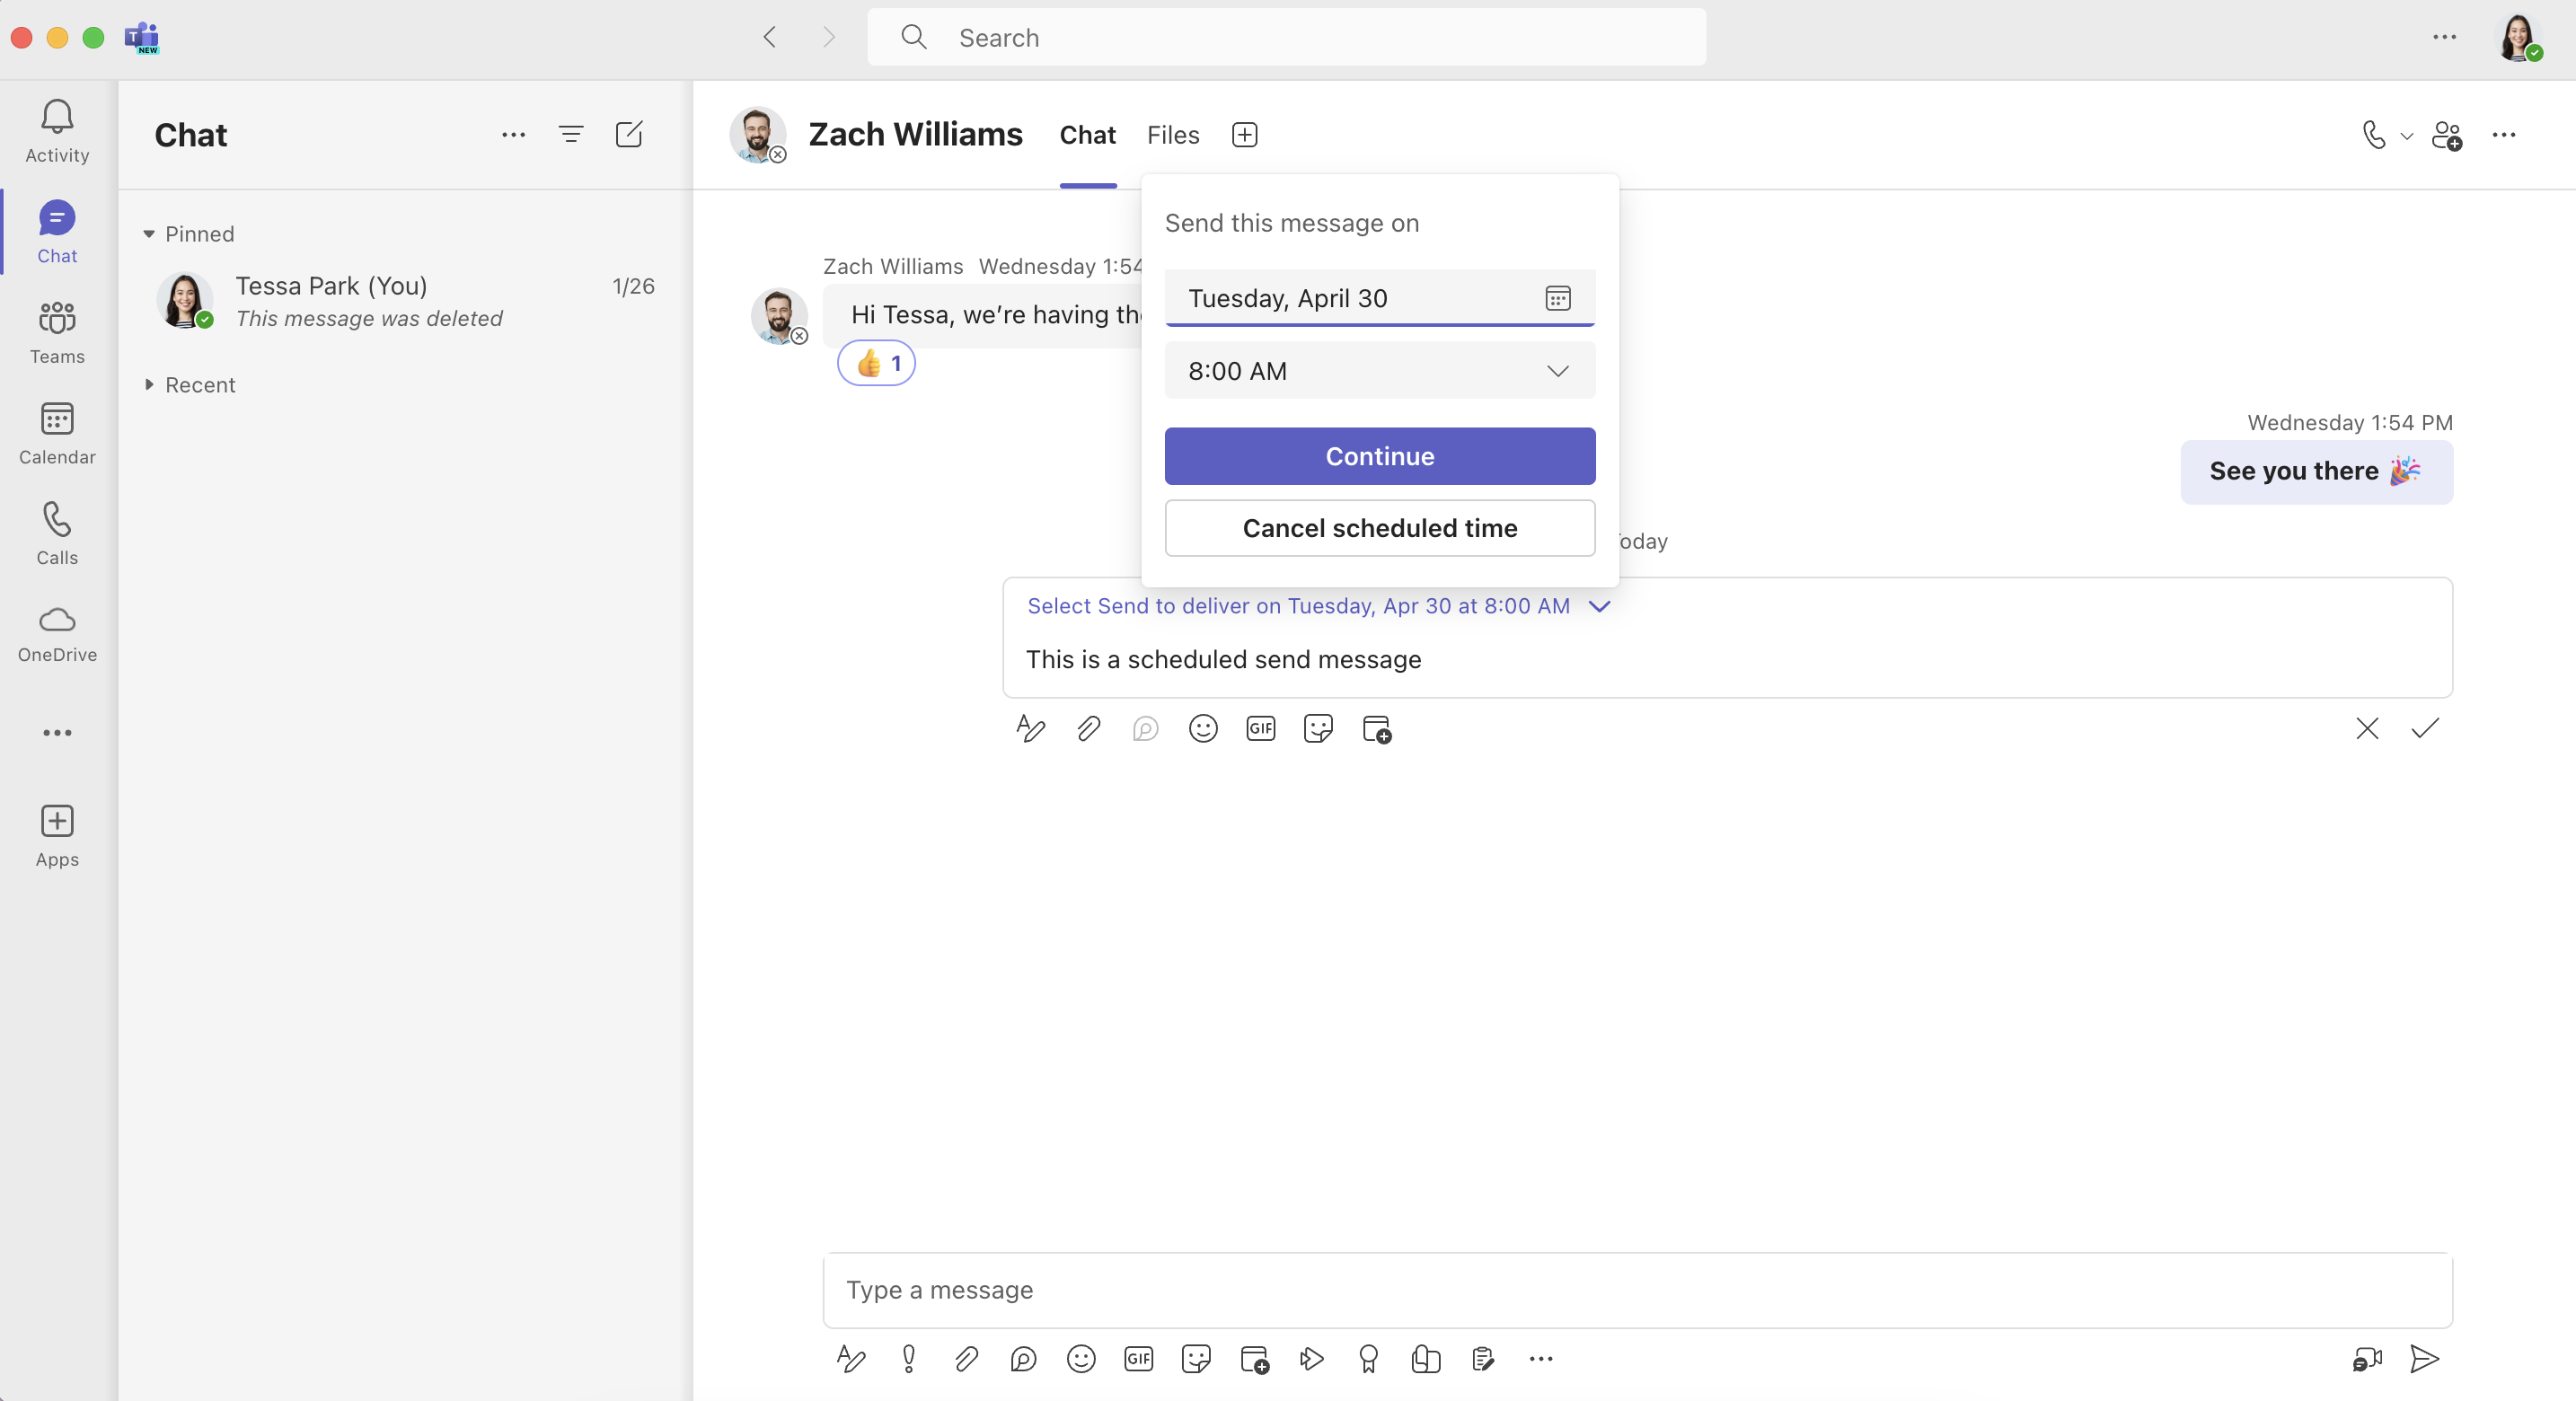This screenshot has width=2576, height=1401.
Task: Open the delivery date calendar picker
Action: click(x=1557, y=297)
